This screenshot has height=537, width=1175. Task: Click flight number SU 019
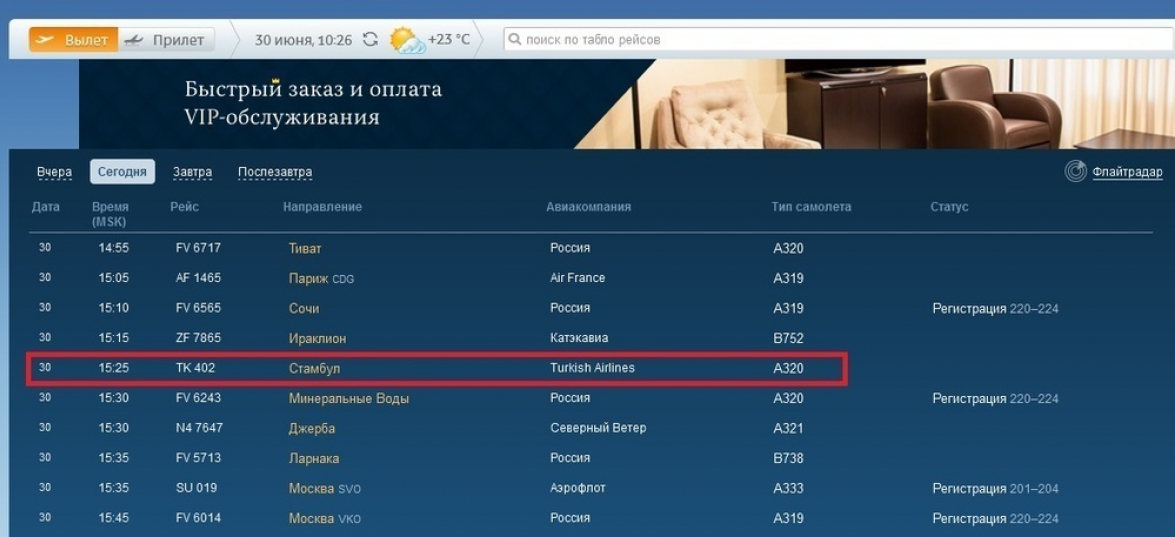[196, 488]
